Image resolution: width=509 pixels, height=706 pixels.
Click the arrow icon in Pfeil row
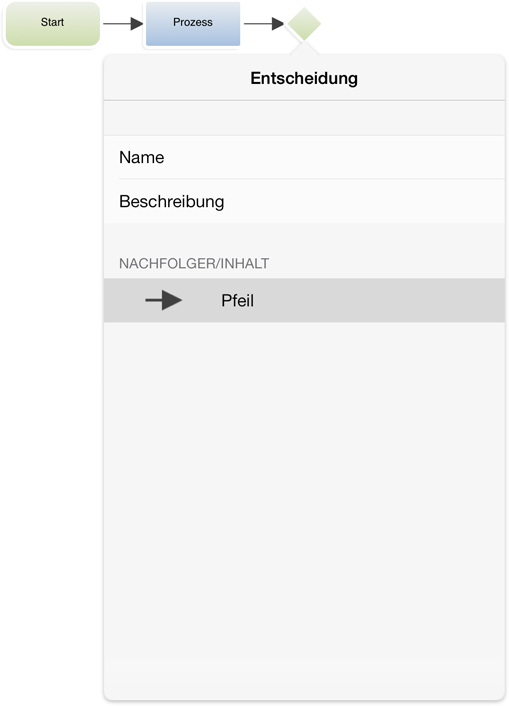click(x=164, y=300)
